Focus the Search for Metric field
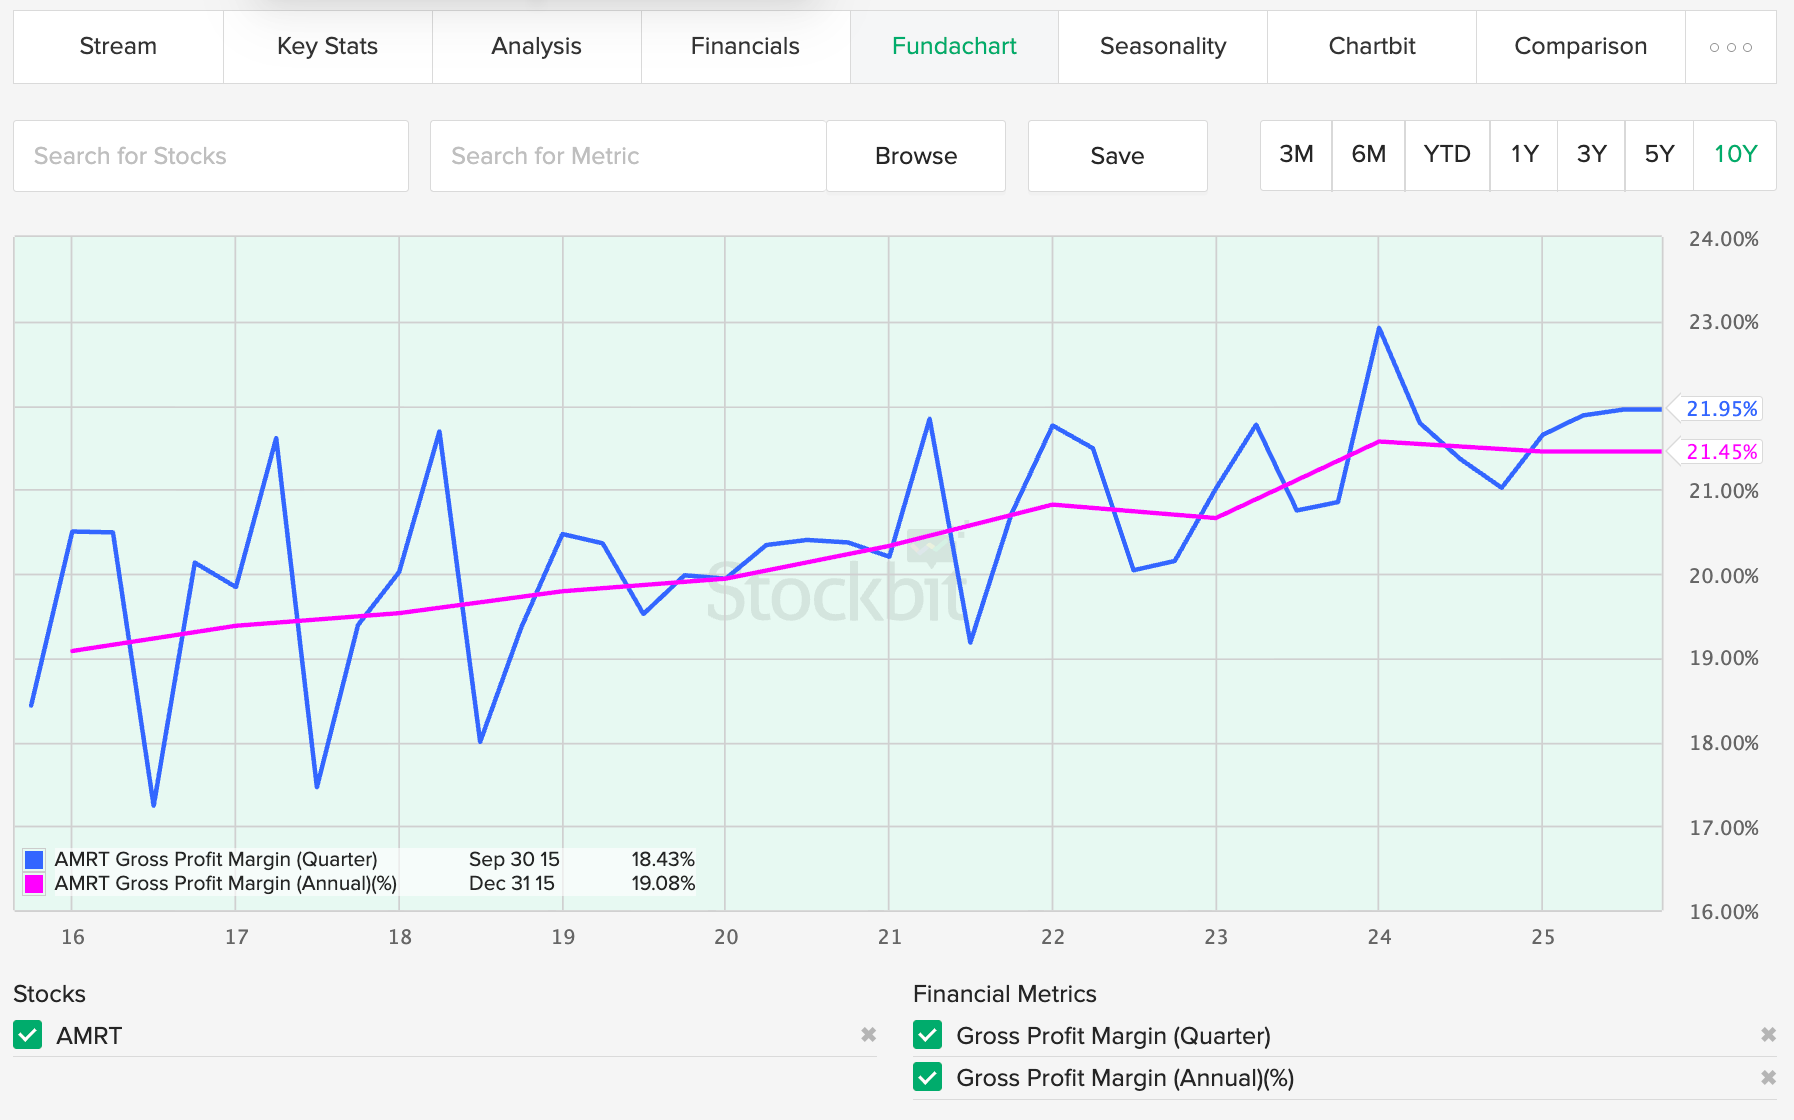The height and width of the screenshot is (1120, 1794). (628, 156)
